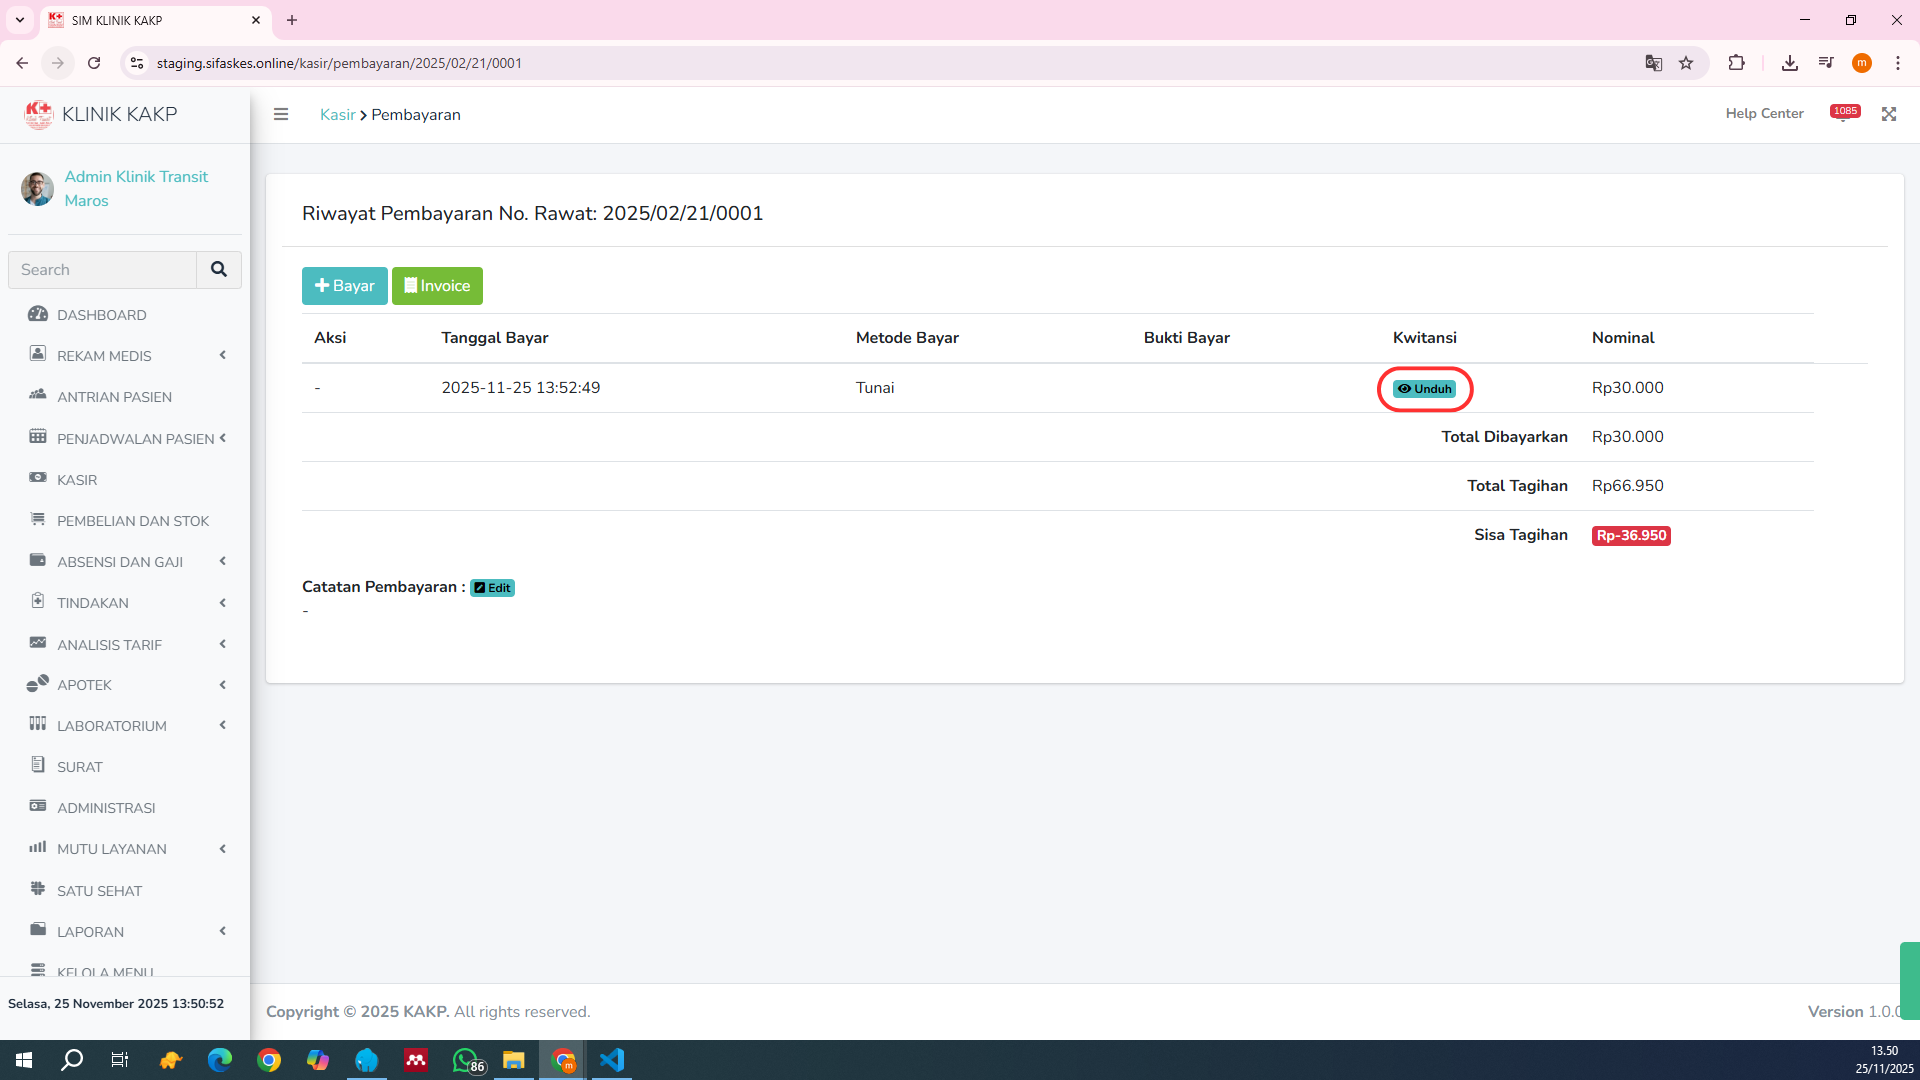The height and width of the screenshot is (1080, 1920).
Task: Click the fullscreen expand icon
Action: [1888, 114]
